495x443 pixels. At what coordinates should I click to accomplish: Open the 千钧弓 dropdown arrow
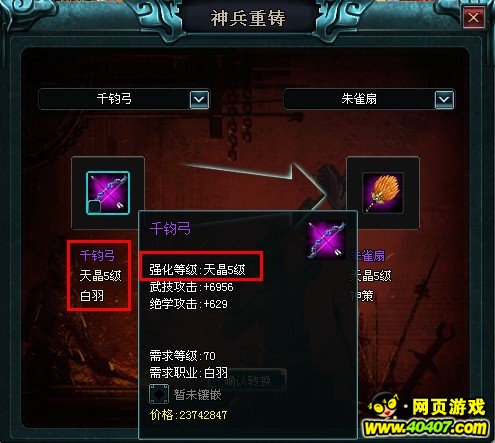click(x=199, y=99)
